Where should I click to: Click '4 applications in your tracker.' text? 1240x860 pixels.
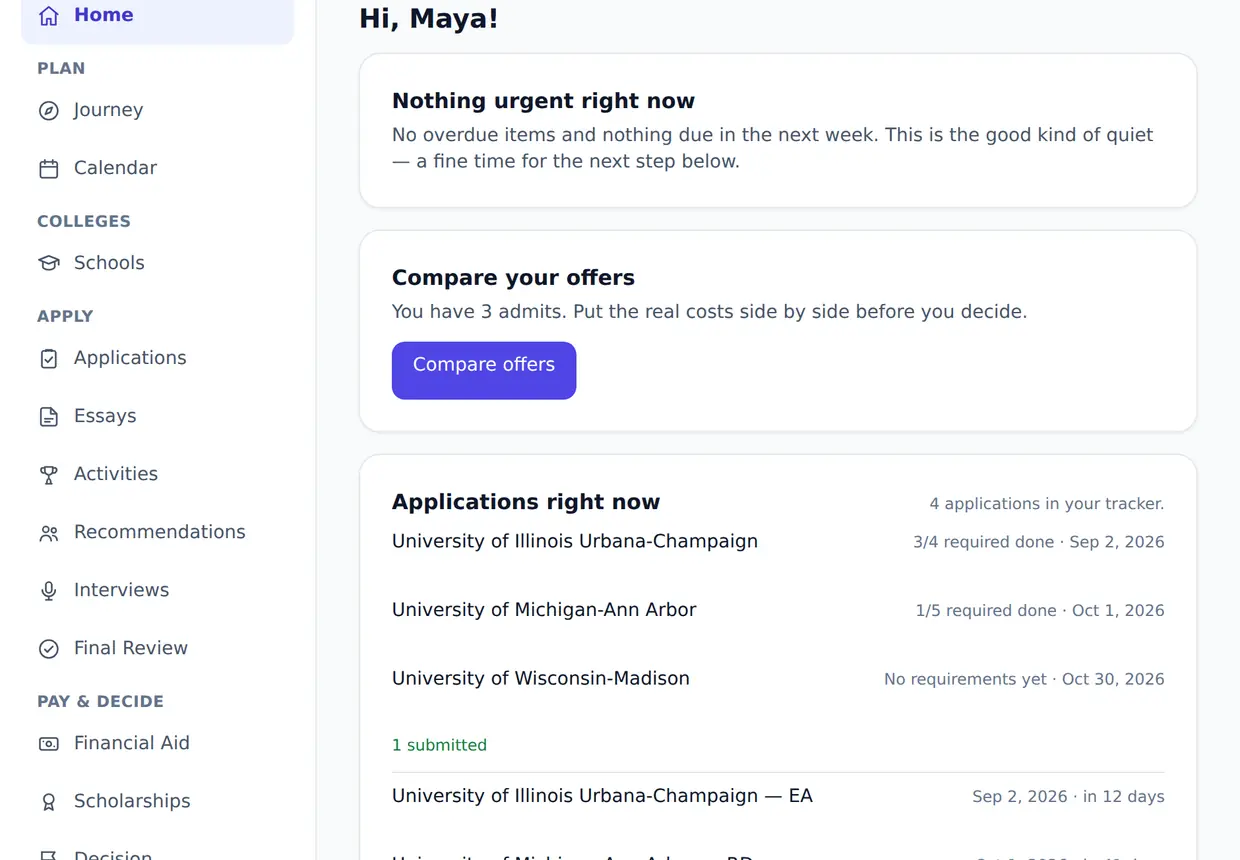tap(1047, 504)
